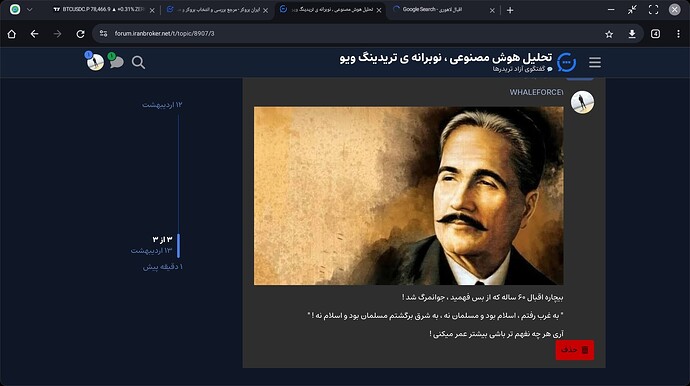Open the browser home page
The height and width of the screenshot is (386, 690).
click(11, 34)
